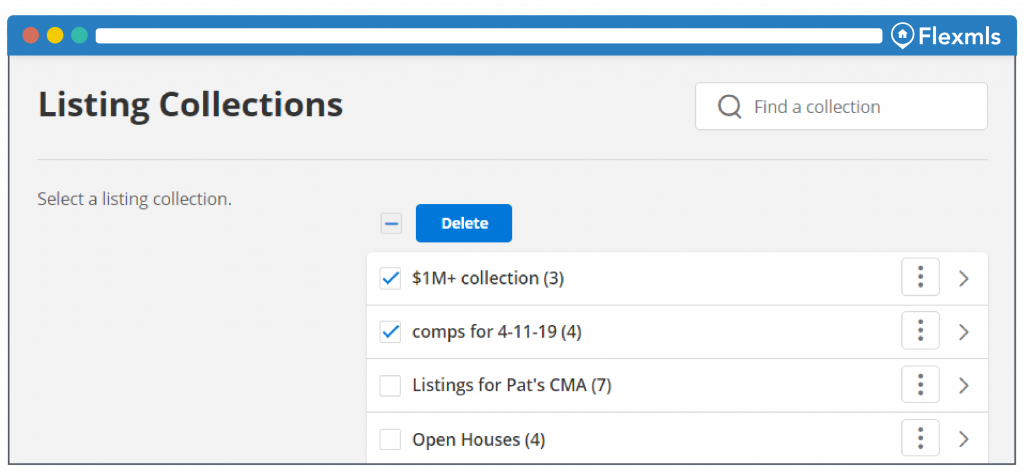Expand $1M+ collection with right chevron
This screenshot has width=1024, height=475.
[x=964, y=278]
